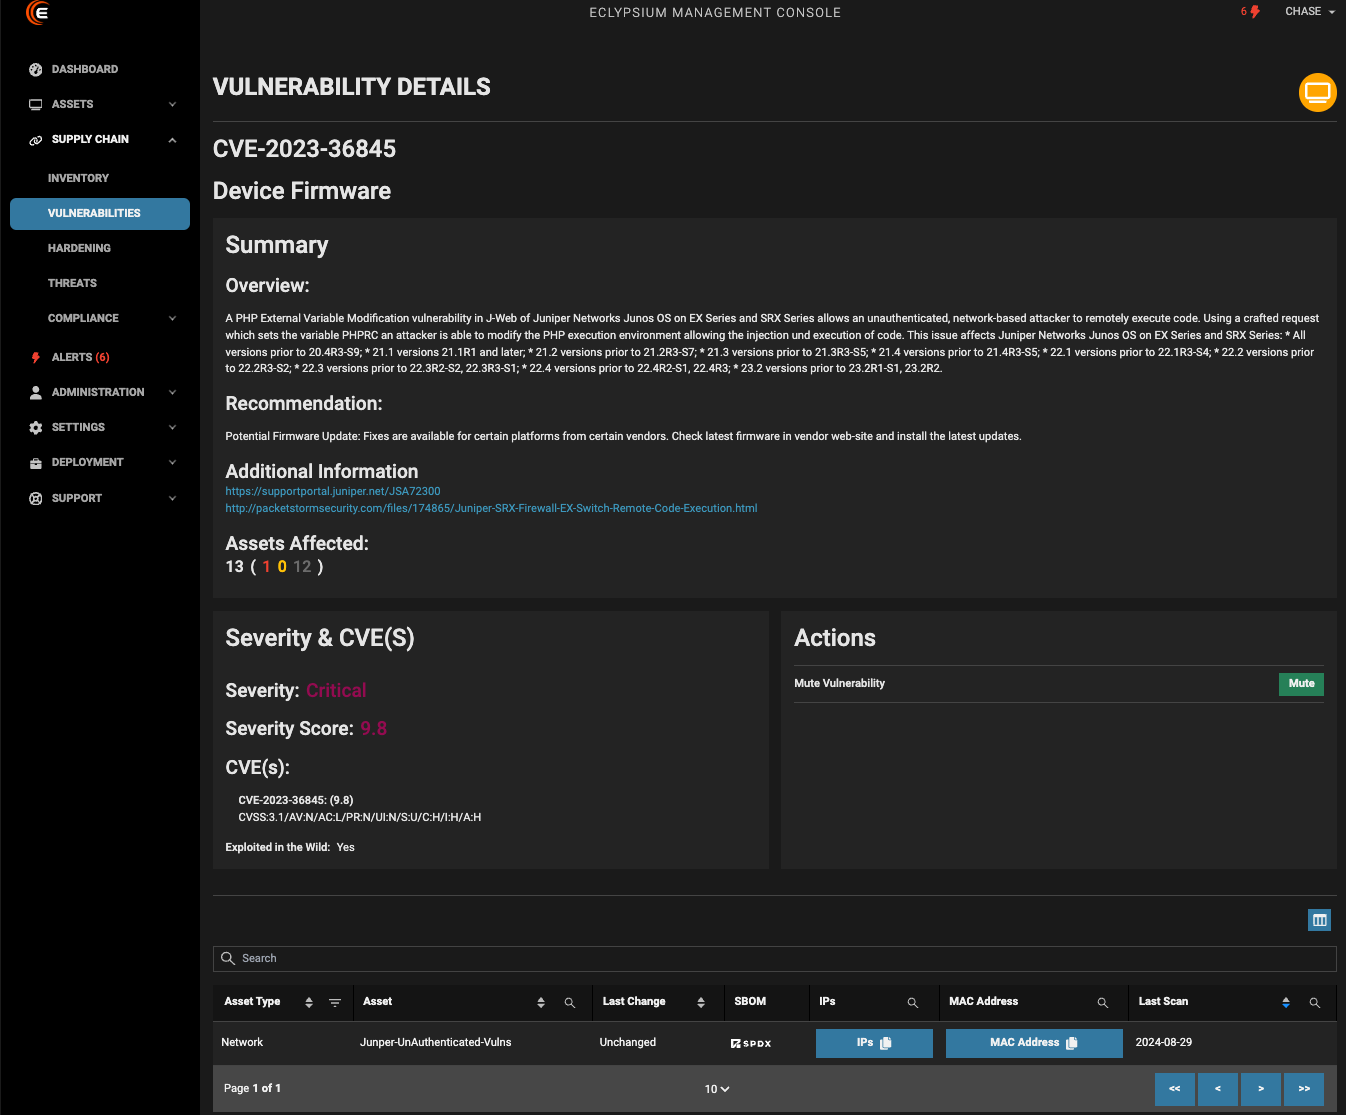Click the 2024-08-29 last scan cell
The height and width of the screenshot is (1115, 1346).
(1164, 1043)
